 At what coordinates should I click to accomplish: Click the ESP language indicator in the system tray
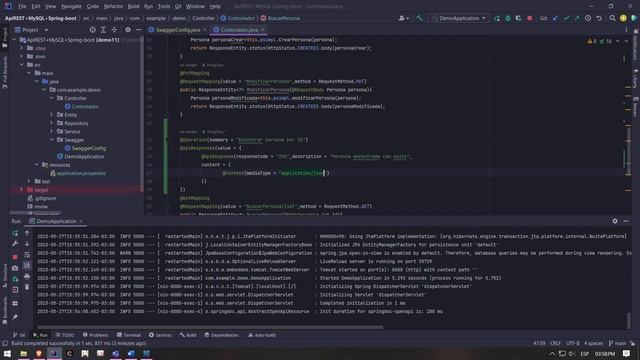pyautogui.click(x=584, y=353)
